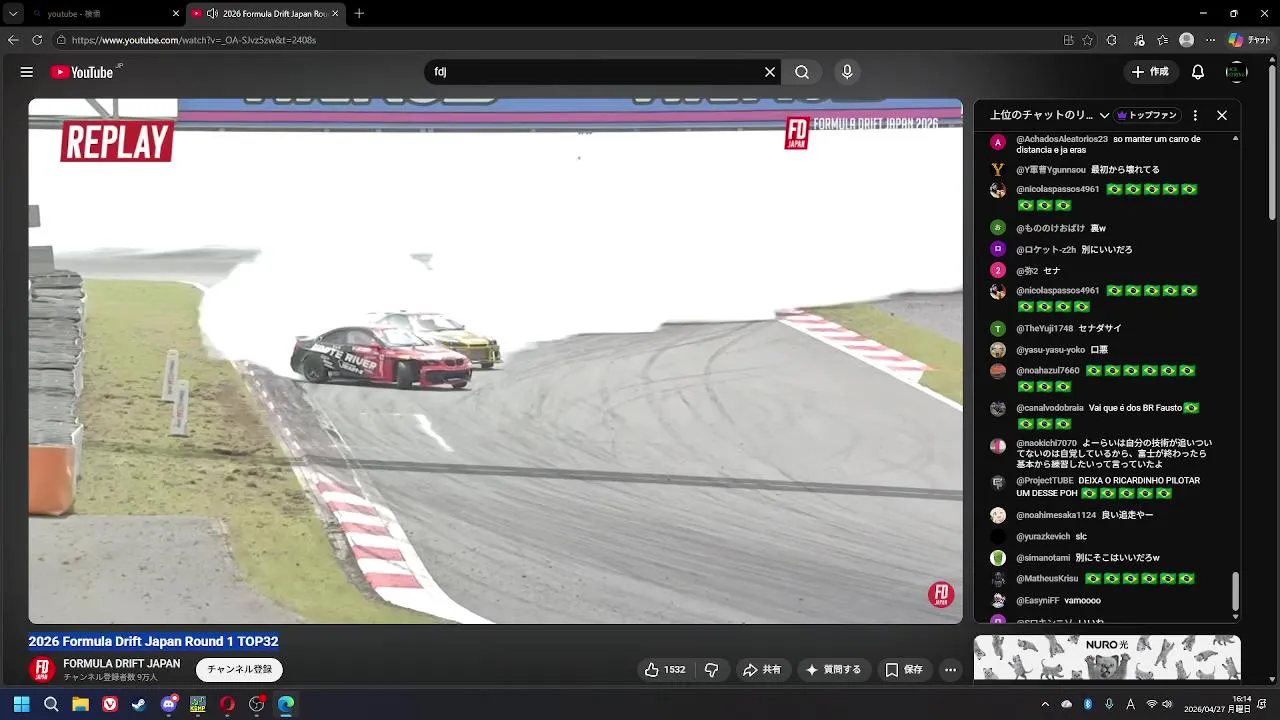Open Steam from taskbar
The image size is (1280, 720).
coord(138,704)
